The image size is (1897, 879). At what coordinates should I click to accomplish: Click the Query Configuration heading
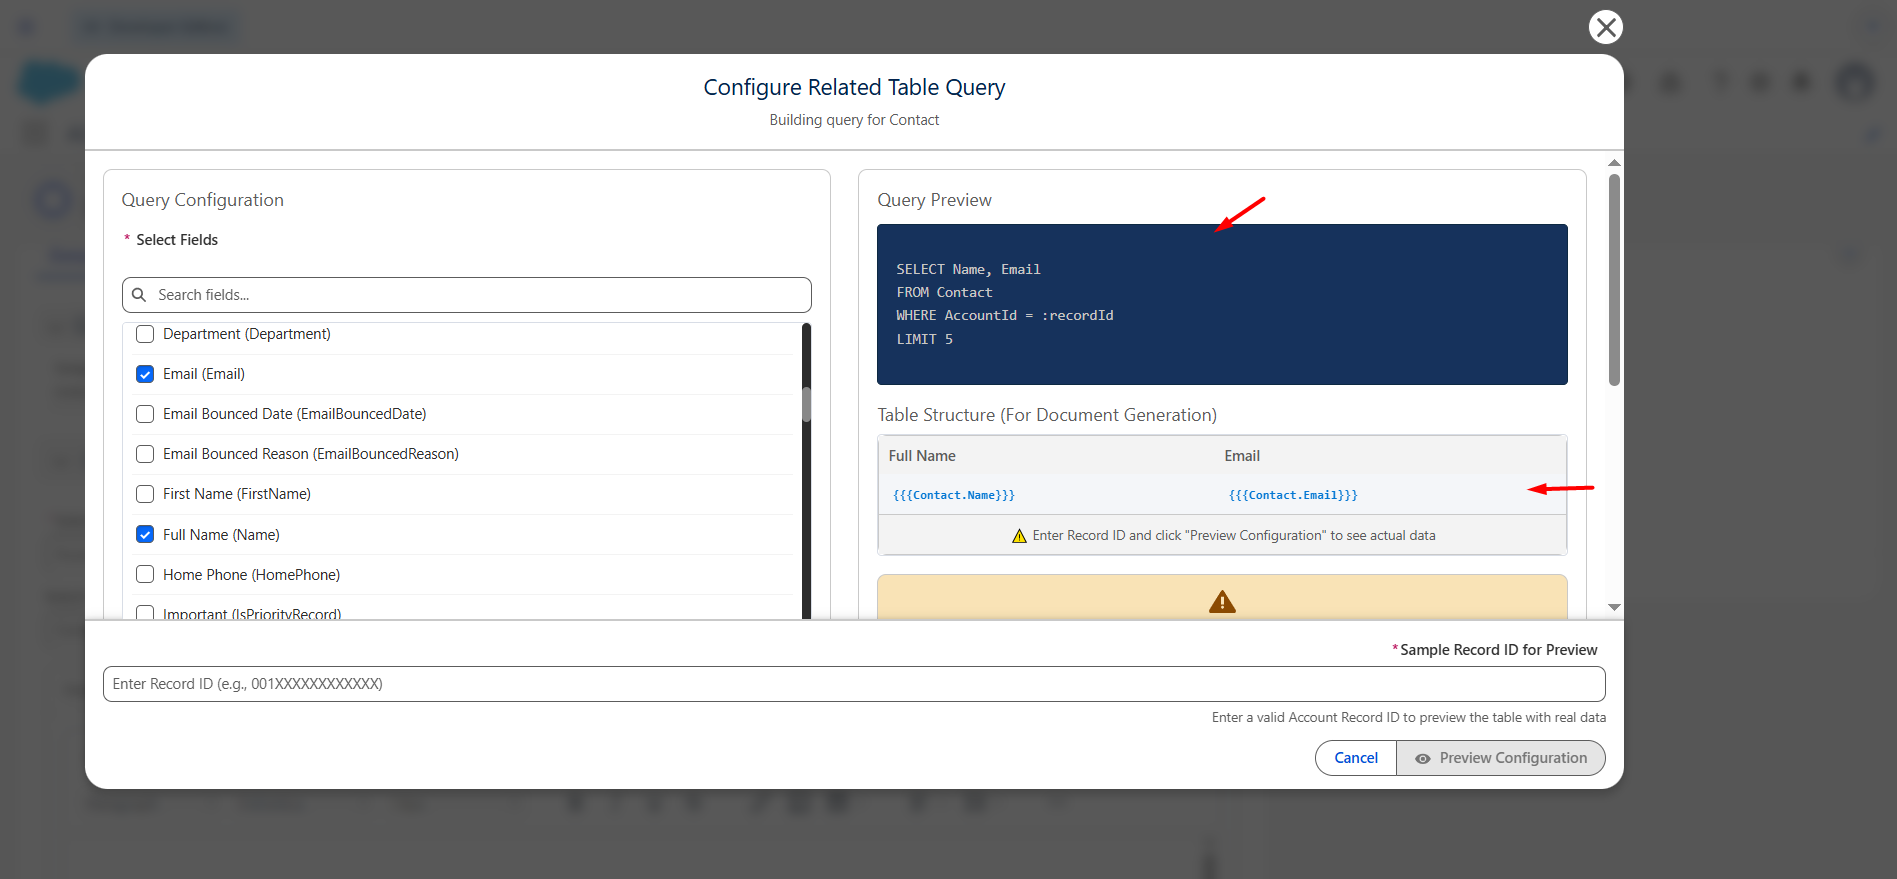point(203,200)
